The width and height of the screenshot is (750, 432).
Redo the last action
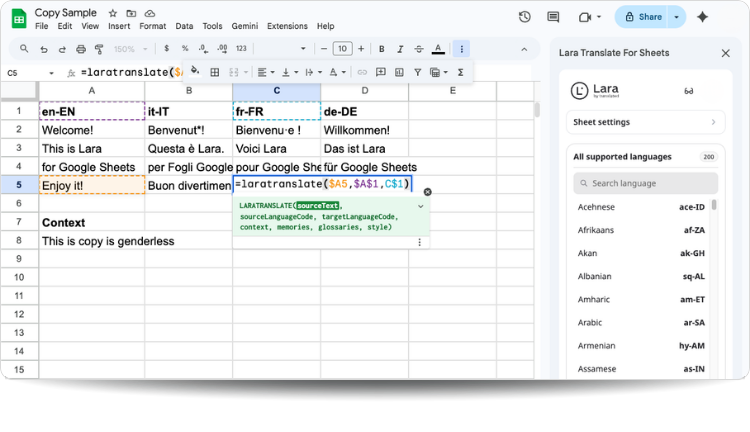[62, 49]
